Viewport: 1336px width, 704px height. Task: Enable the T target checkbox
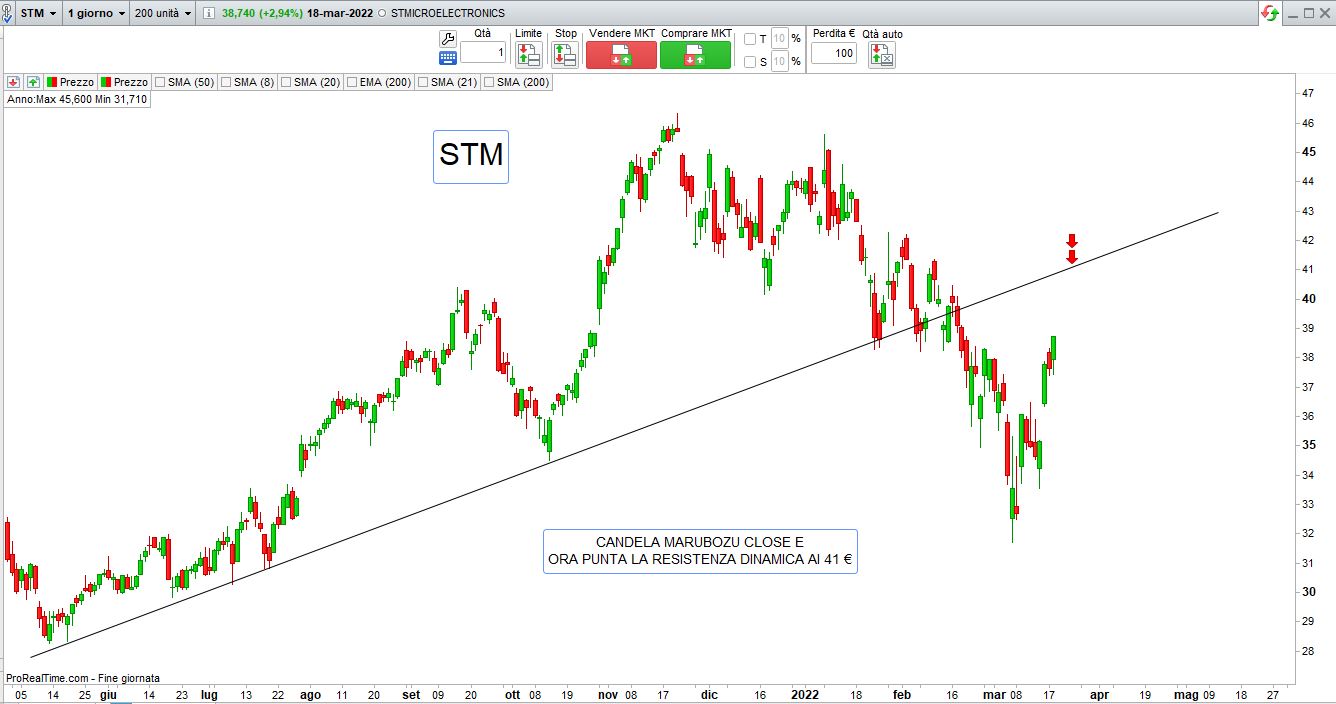pos(750,39)
